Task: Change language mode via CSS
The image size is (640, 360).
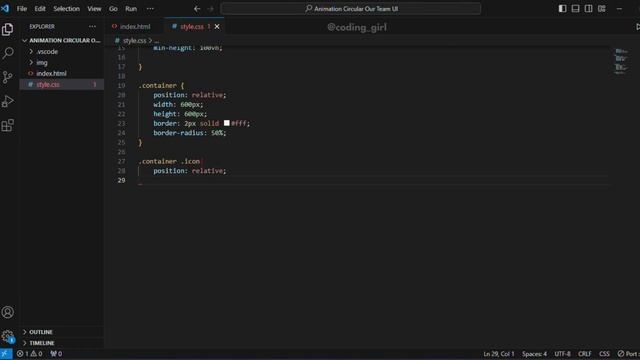Action: (x=604, y=354)
